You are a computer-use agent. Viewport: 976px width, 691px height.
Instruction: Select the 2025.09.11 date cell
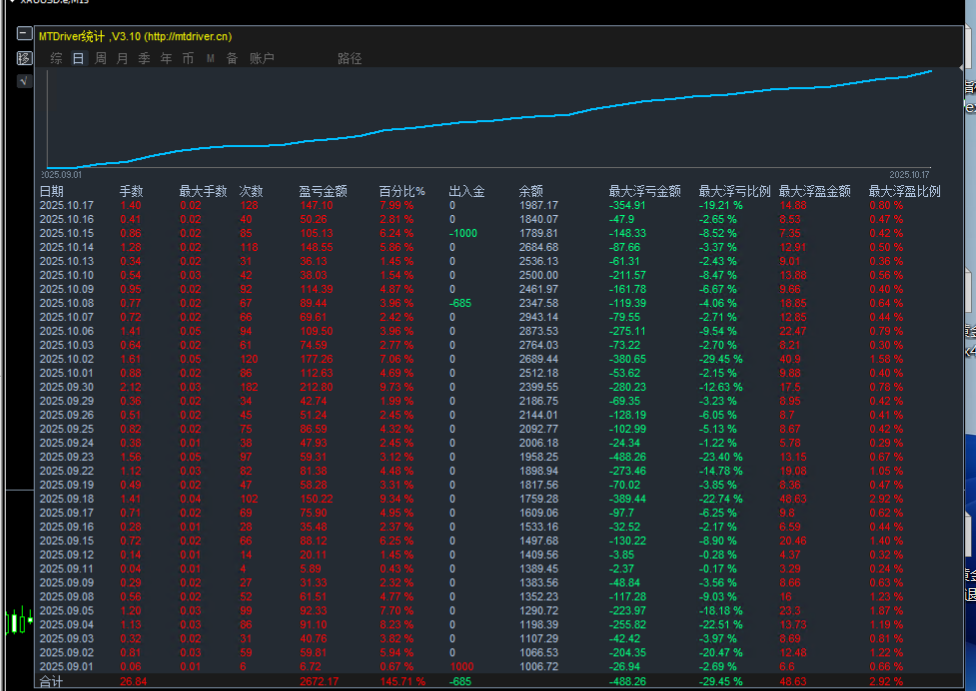67,569
